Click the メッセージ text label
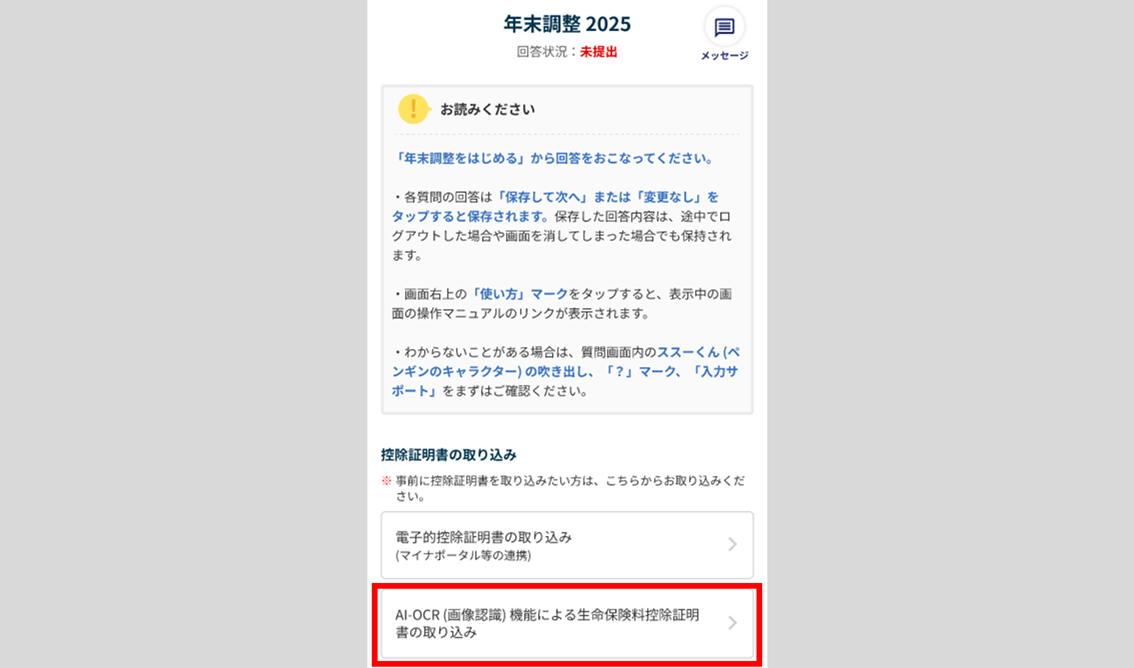Viewport: 1134px width, 668px height. coord(724,56)
